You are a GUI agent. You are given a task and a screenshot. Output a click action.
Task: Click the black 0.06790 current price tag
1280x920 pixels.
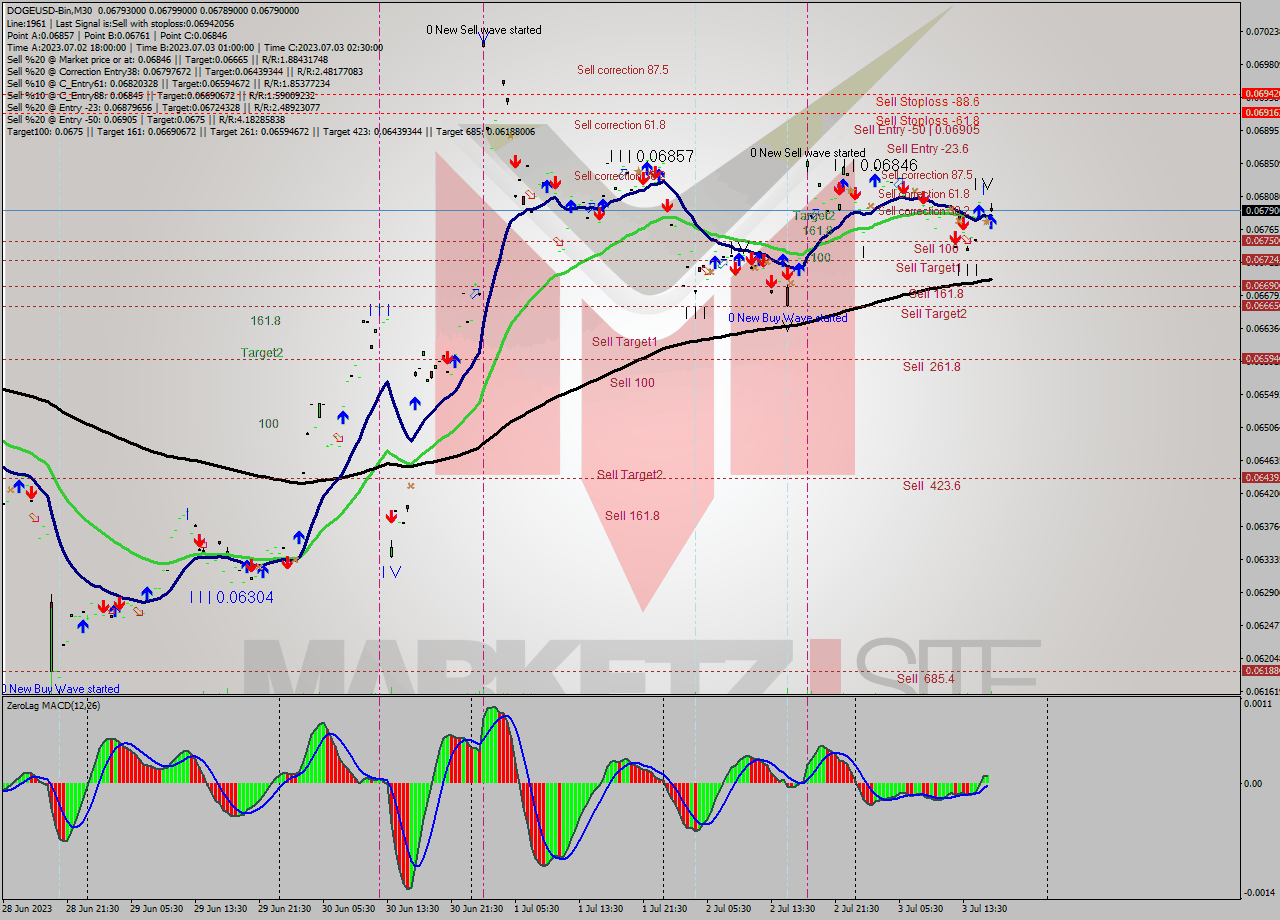1259,211
